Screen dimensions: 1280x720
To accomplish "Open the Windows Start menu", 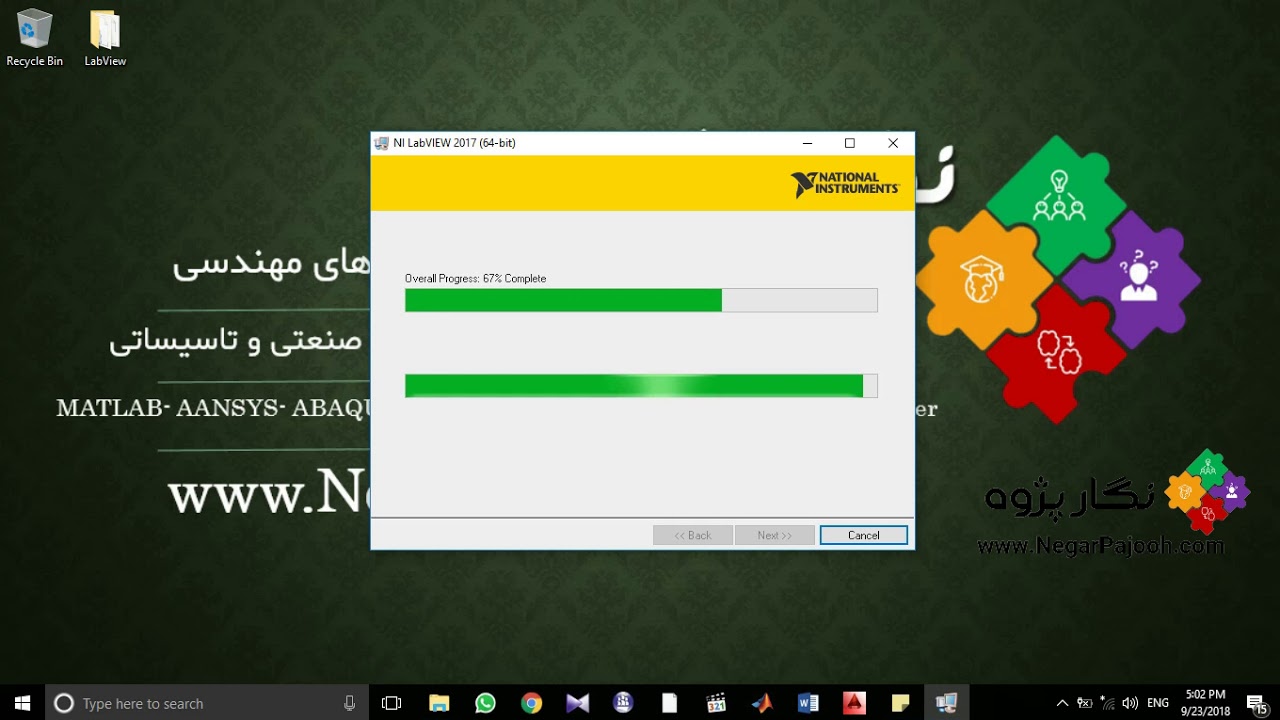I will tap(22, 703).
